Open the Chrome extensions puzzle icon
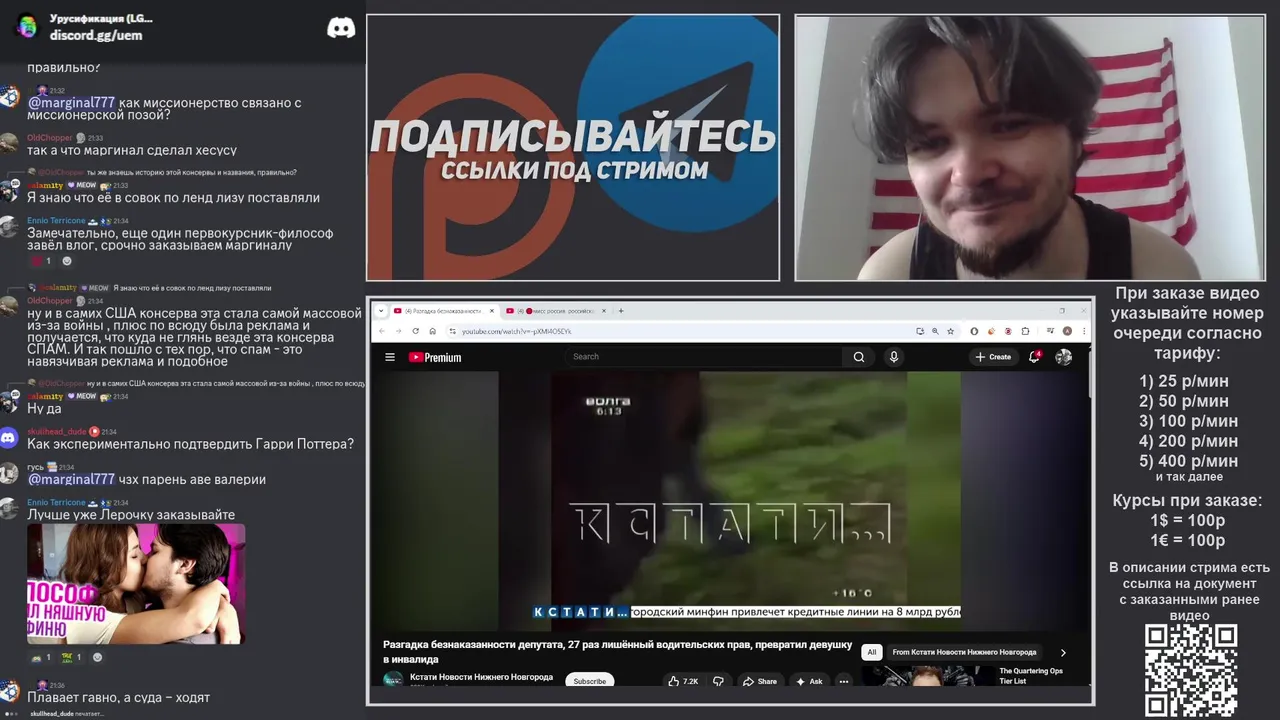1280x720 pixels. click(x=1026, y=331)
